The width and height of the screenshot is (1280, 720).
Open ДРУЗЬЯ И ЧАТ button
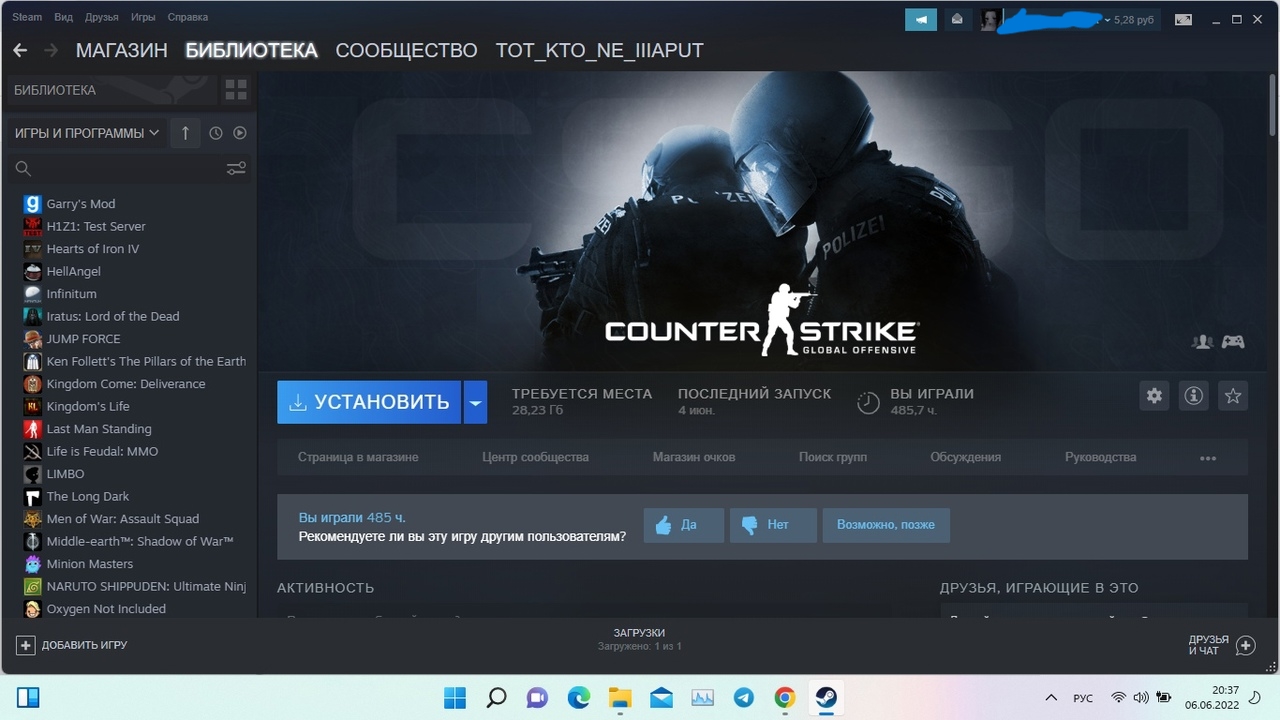click(x=1221, y=645)
